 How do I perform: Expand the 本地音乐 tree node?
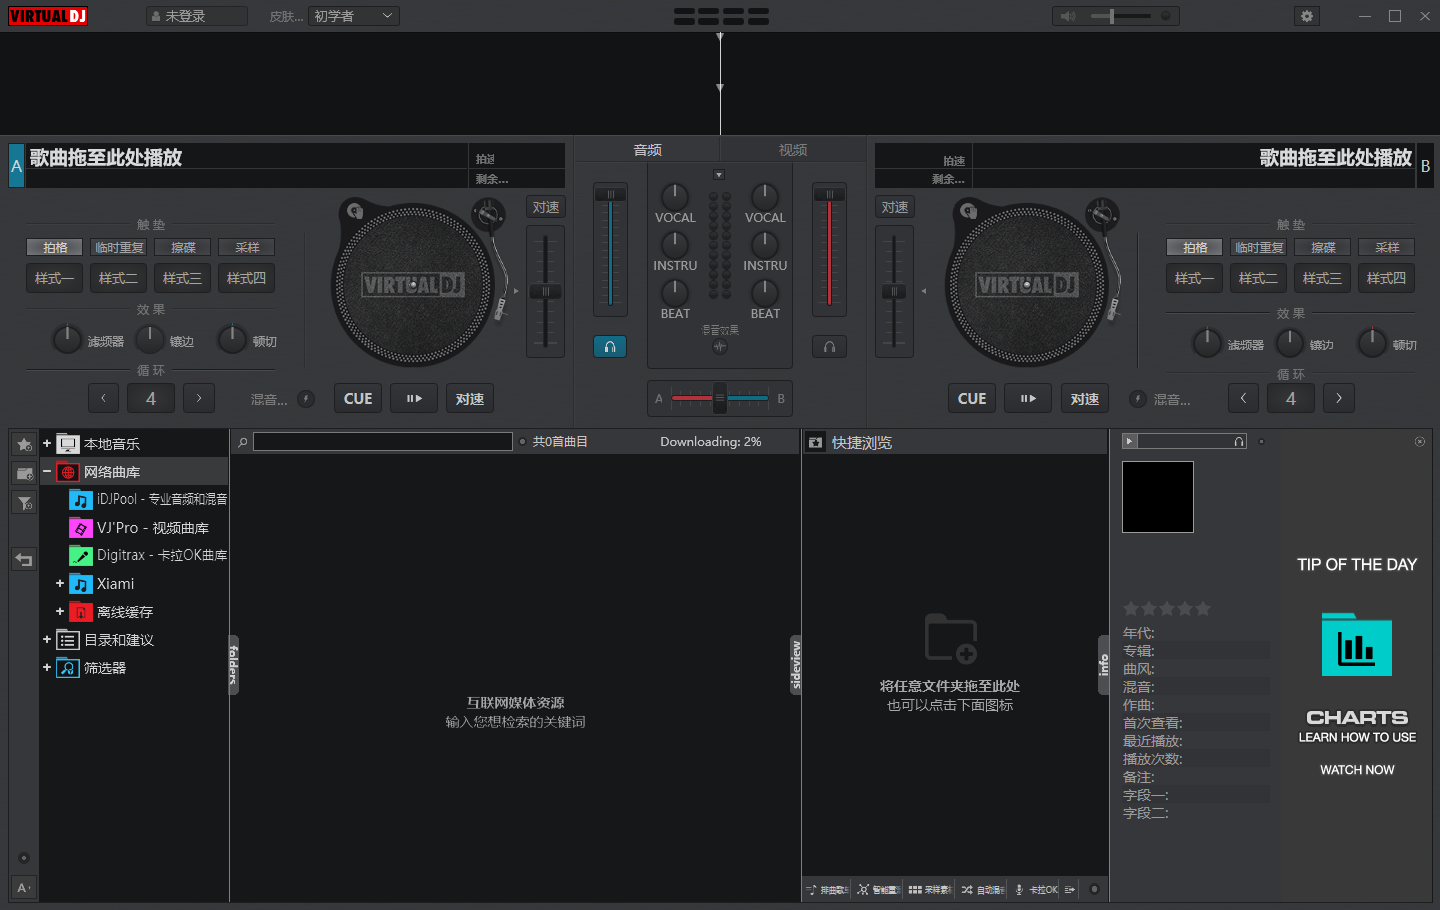tap(47, 443)
